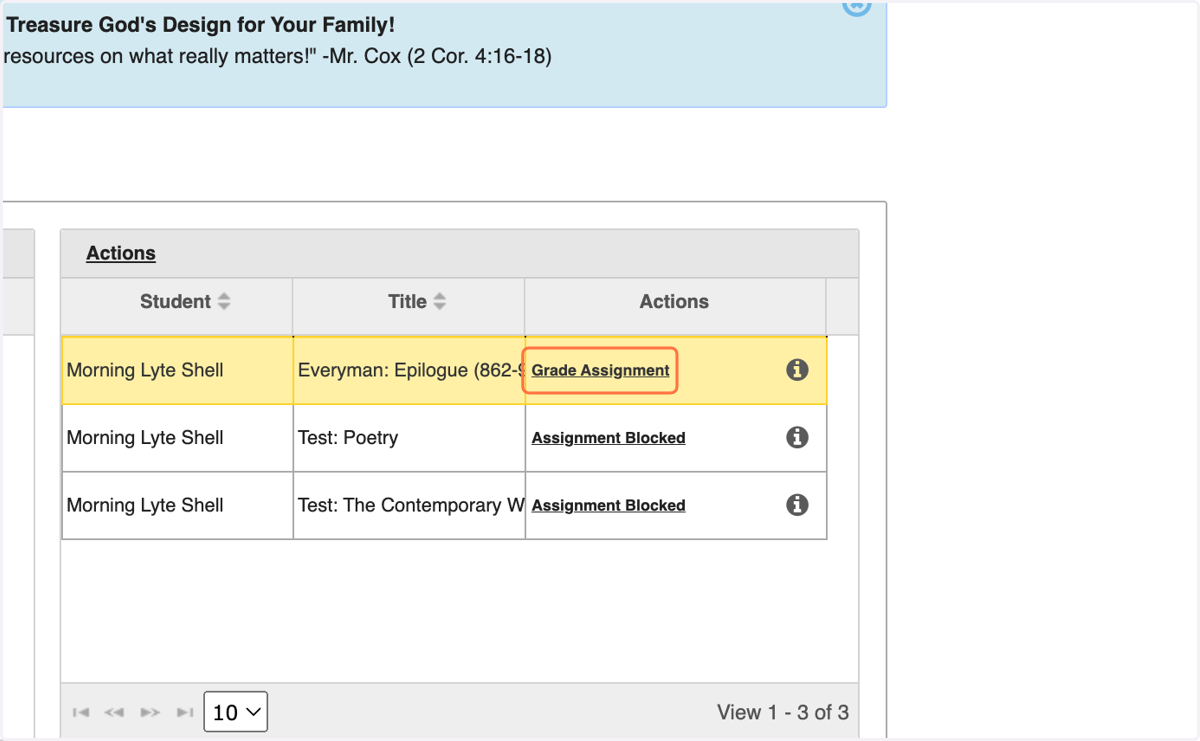The image size is (1200, 741).
Task: Open info icon for Test: The Contemporary row
Action: pyautogui.click(x=797, y=505)
